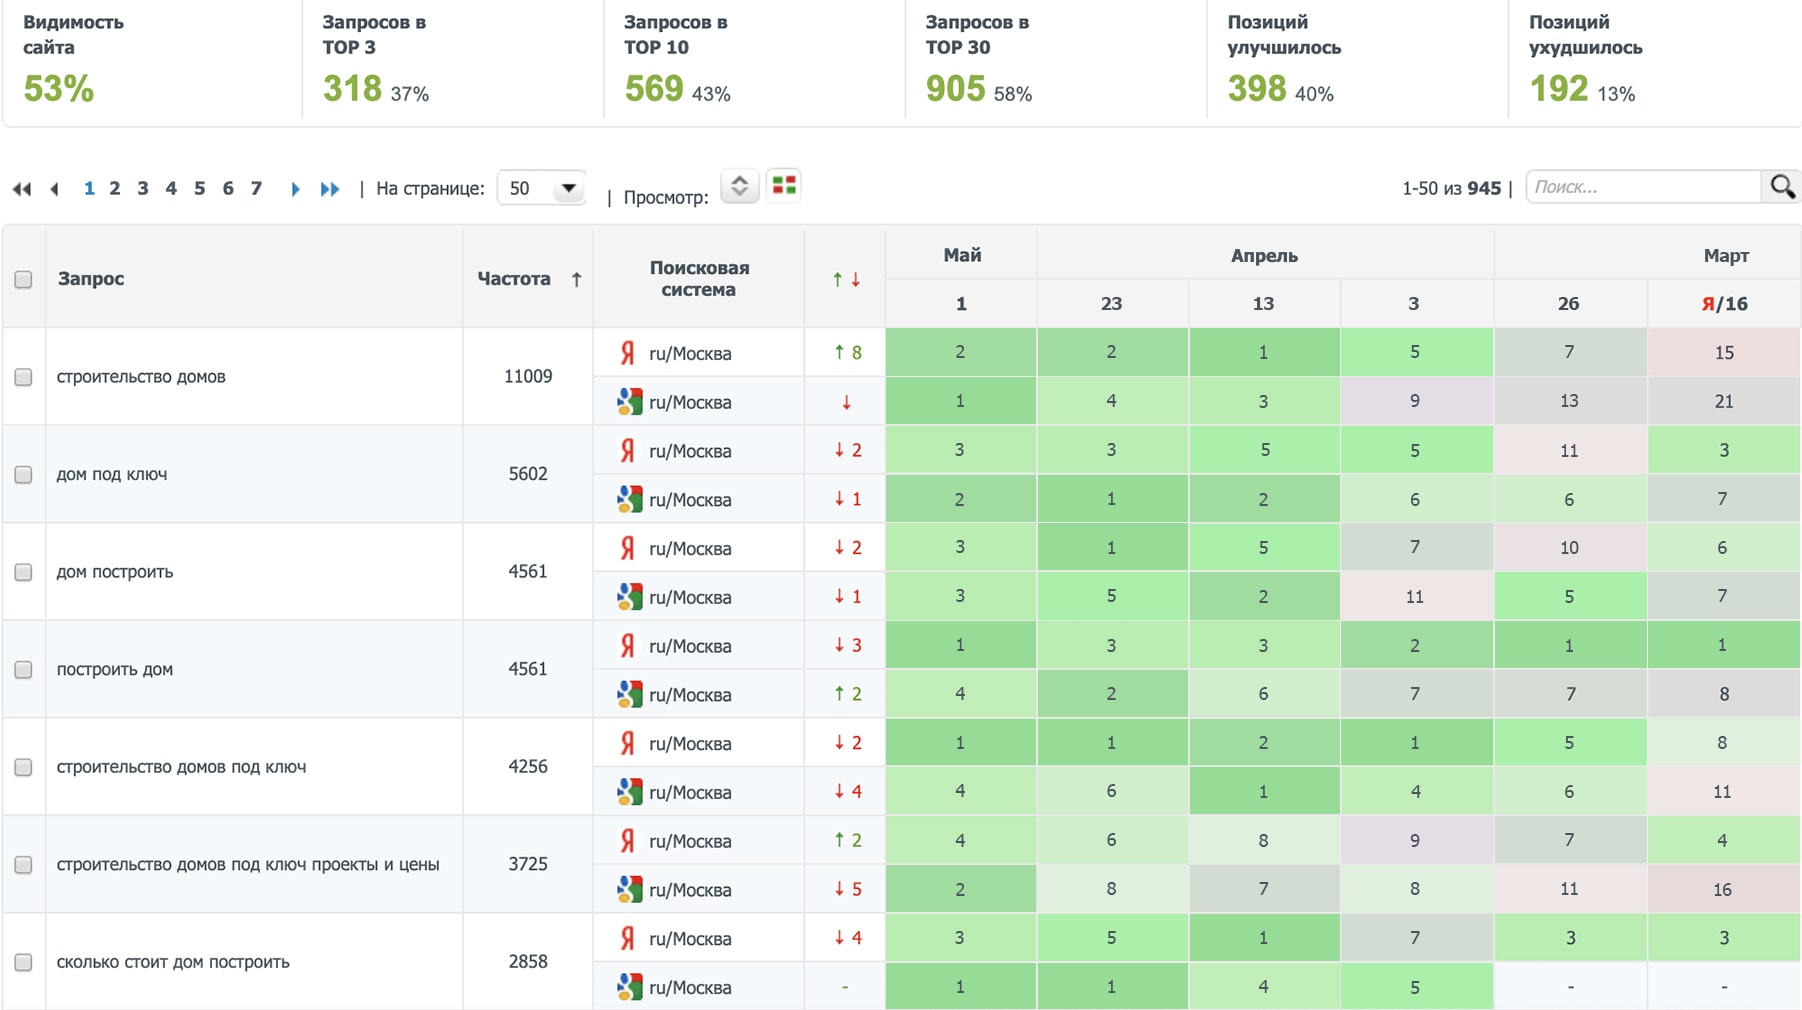Click the green Май position cell for построить дом Yandex
The image size is (1802, 1010).
click(960, 646)
